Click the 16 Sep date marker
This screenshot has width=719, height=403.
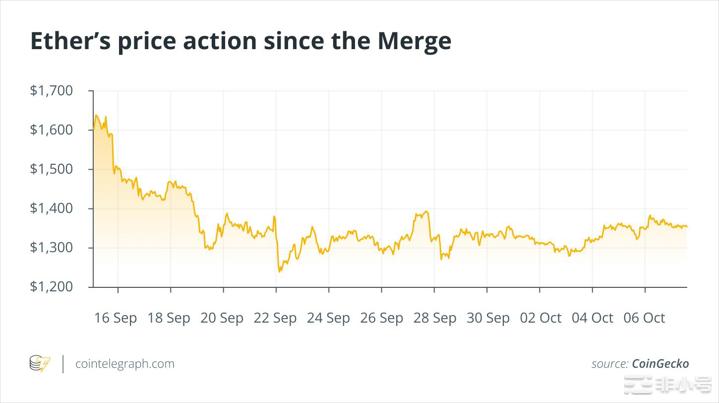[114, 318]
